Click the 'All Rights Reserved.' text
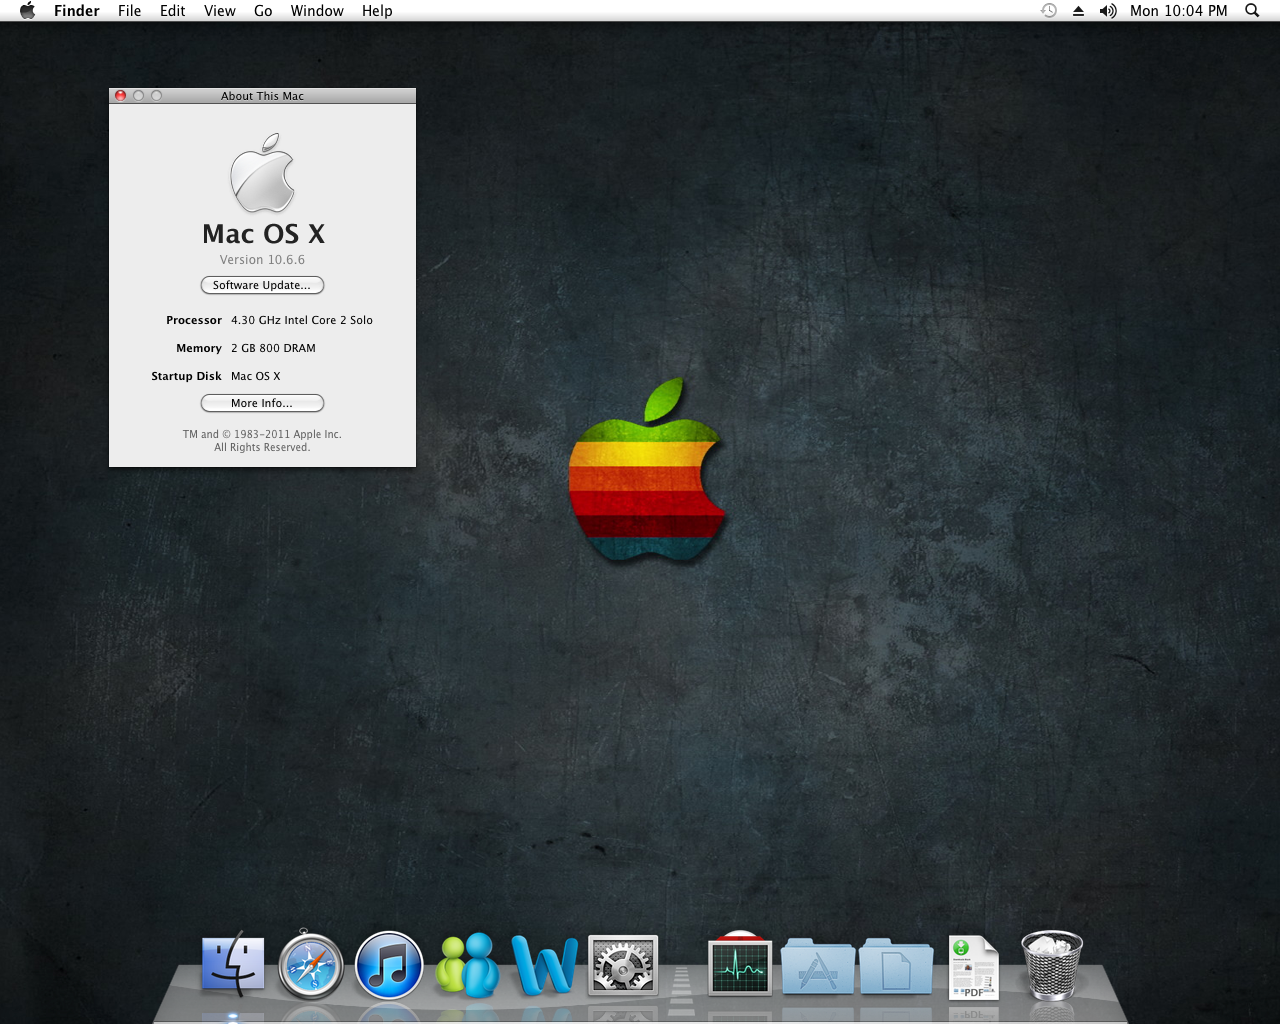 (262, 447)
